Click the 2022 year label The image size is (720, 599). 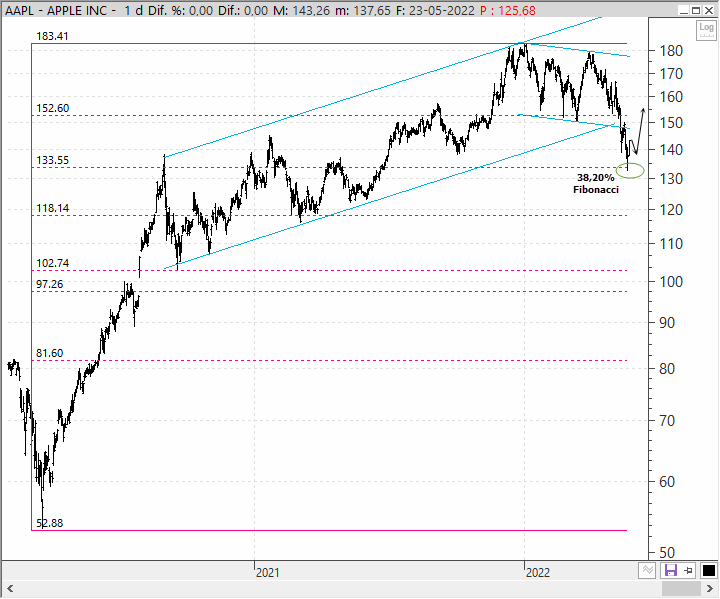538,573
